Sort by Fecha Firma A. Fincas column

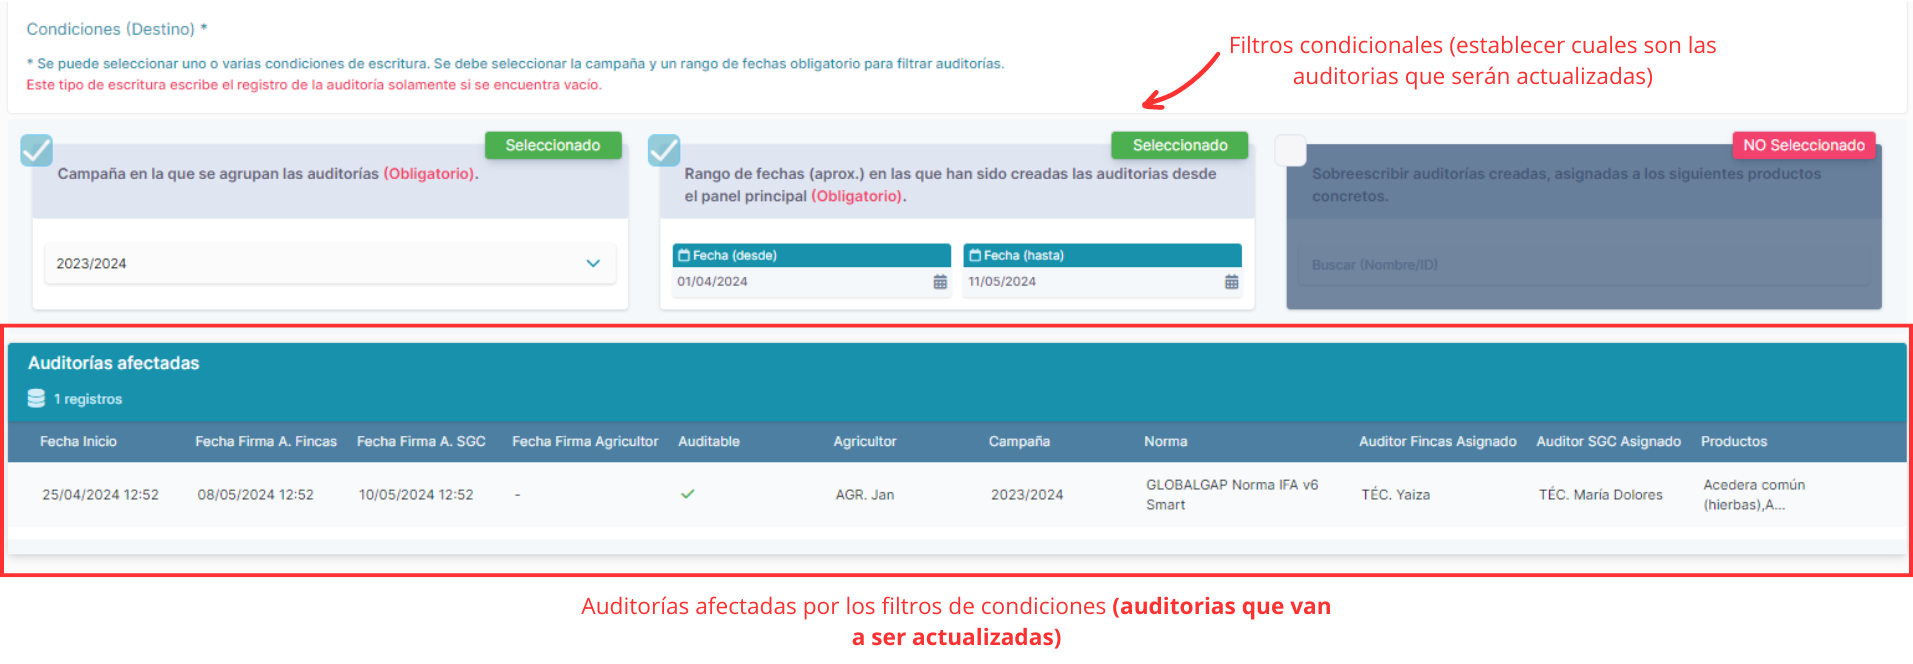point(266,441)
